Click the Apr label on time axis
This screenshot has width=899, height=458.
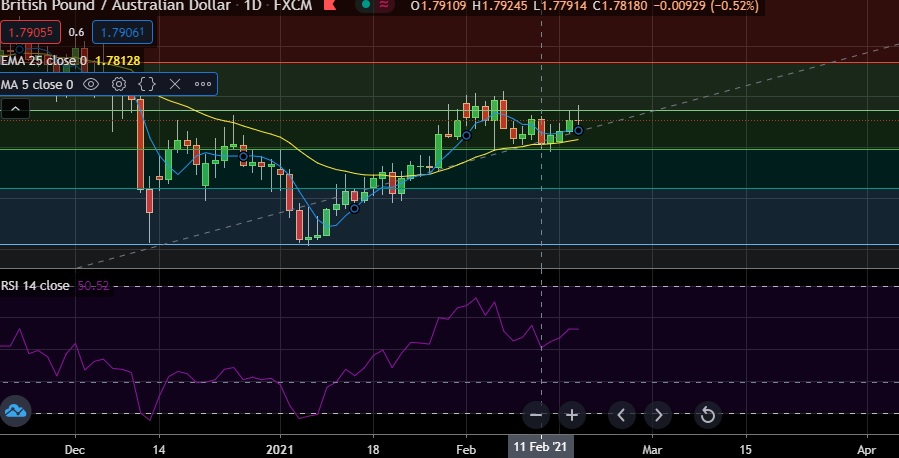pyautogui.click(x=867, y=450)
